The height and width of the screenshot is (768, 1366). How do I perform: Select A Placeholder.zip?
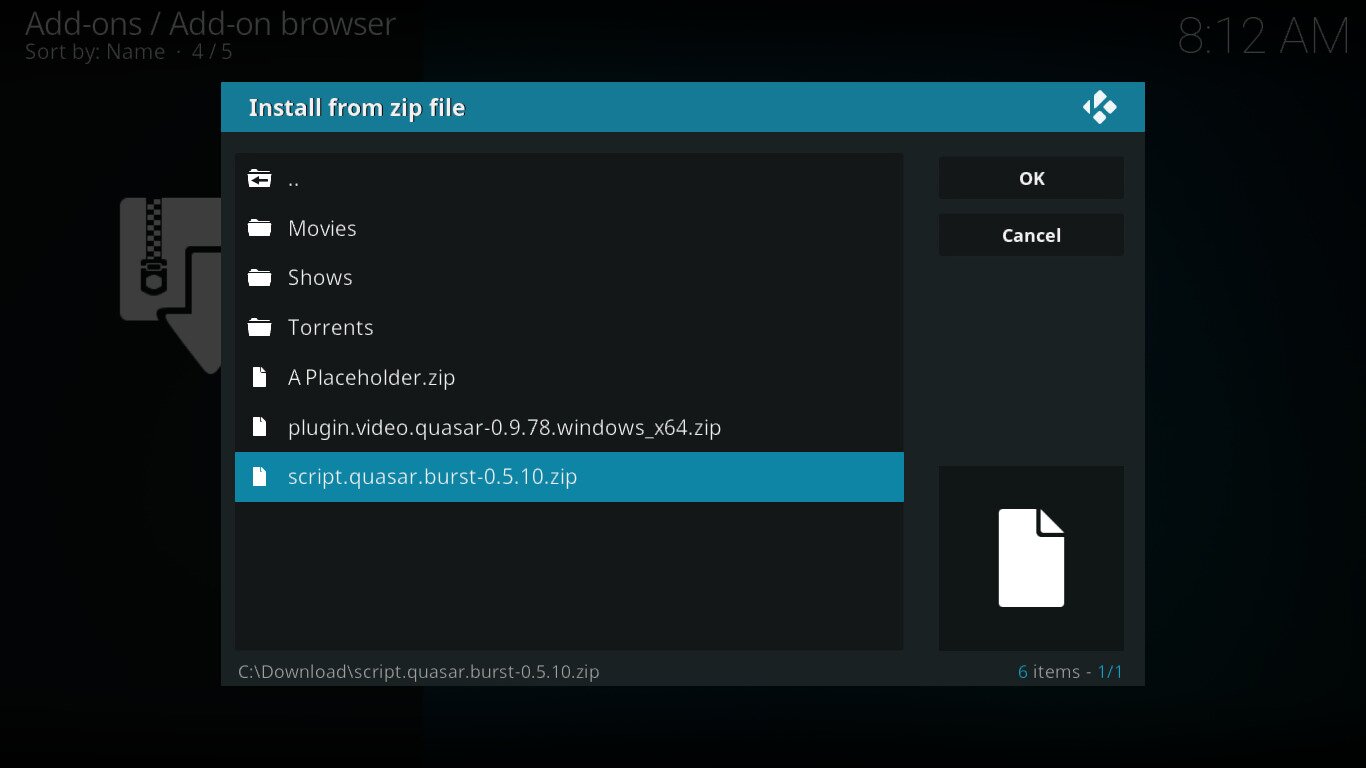(569, 377)
